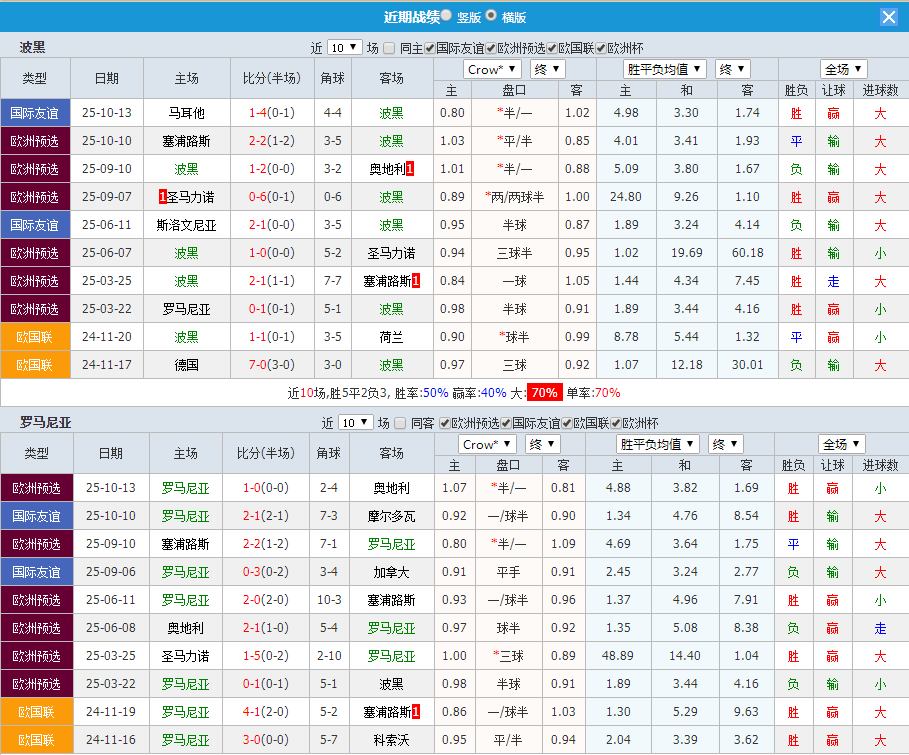
Task: Open the Crow* odds company dropdown
Action: point(491,69)
